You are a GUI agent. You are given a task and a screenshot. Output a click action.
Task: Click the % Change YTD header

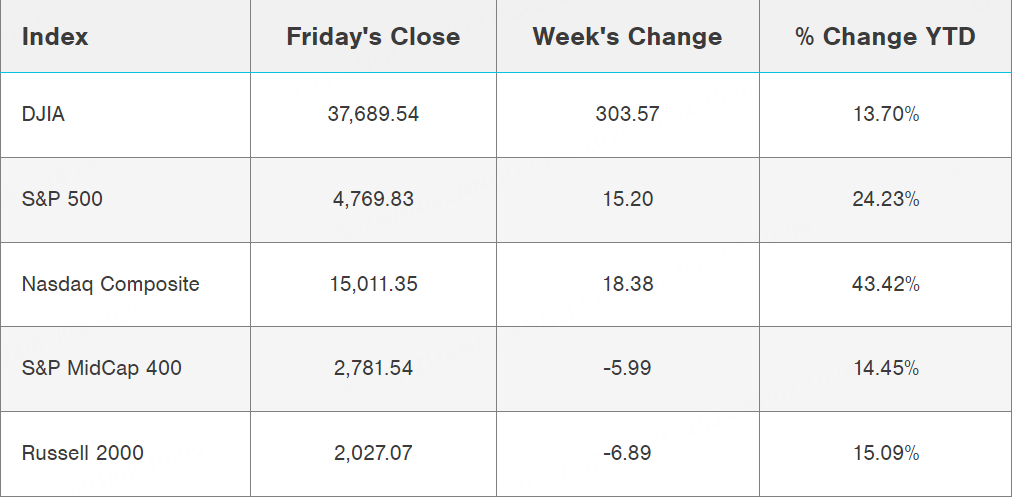[x=885, y=37]
